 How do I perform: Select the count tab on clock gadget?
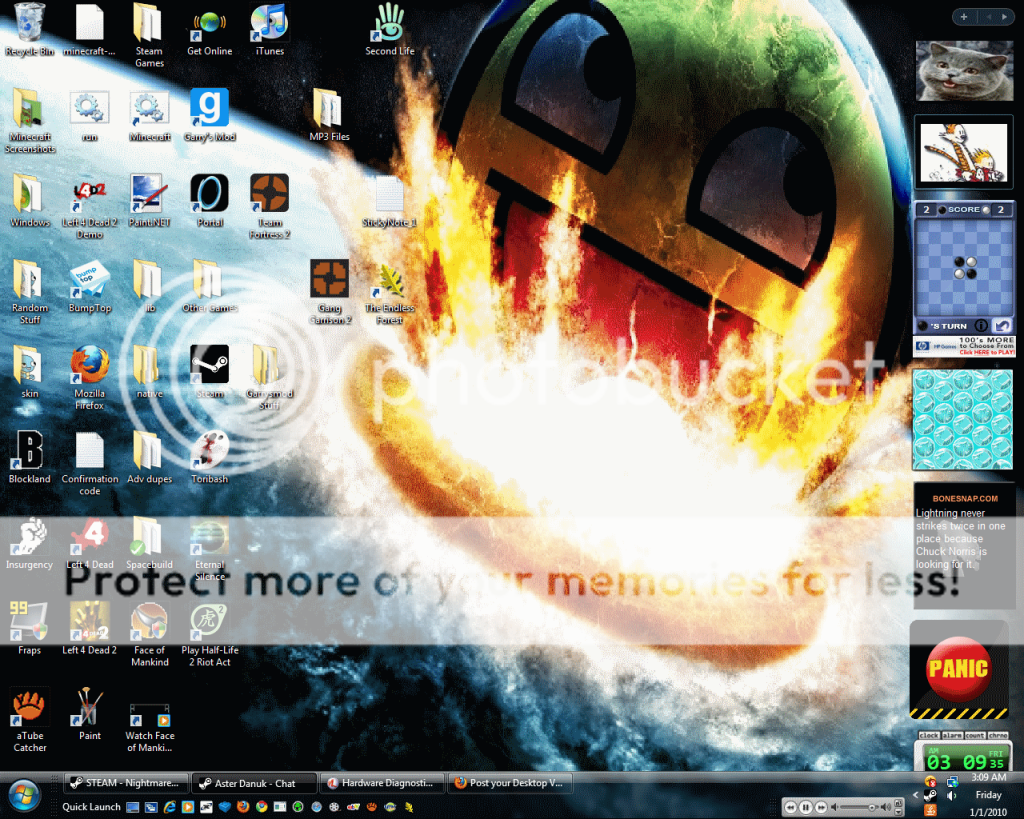(x=974, y=735)
